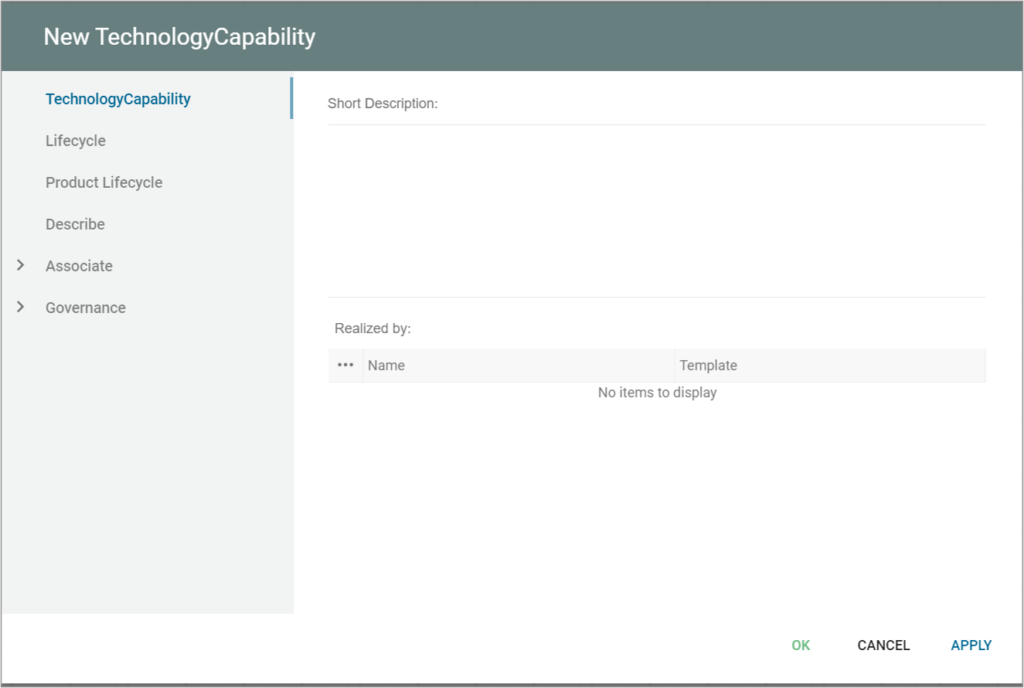This screenshot has width=1024, height=688.
Task: Click the Governance chevron arrow
Action: (22, 307)
